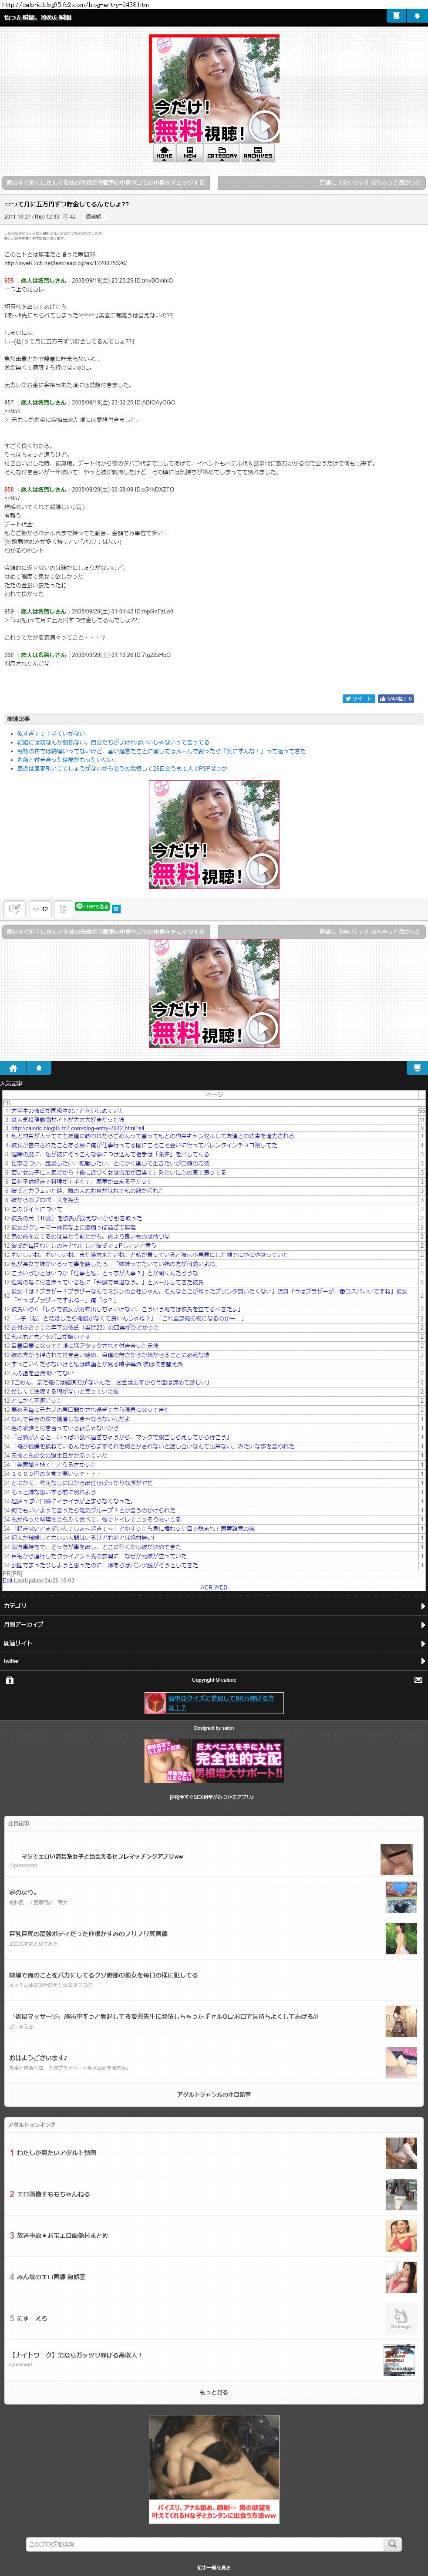428x2576 pixels.
Task: Click the home icon in dark footer bar
Action: coord(13,1068)
